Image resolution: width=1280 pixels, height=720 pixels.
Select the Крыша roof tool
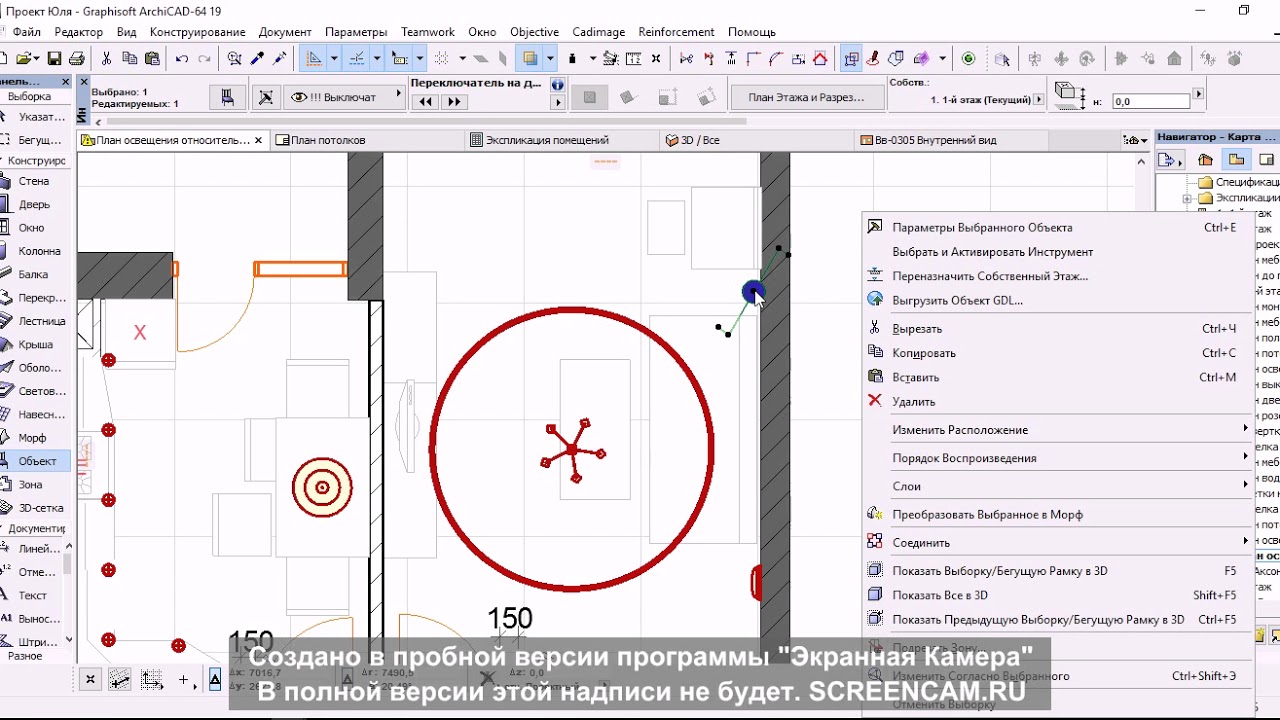35,344
